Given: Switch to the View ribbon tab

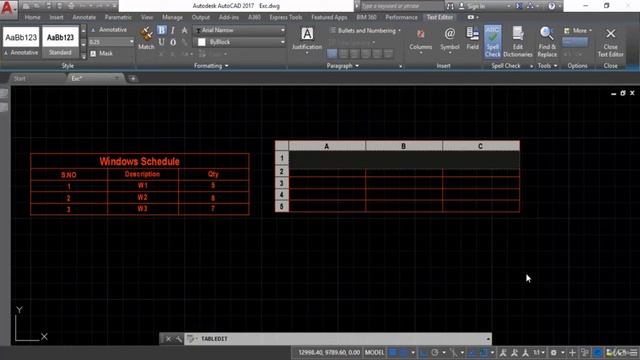Looking at the screenshot, I should pyautogui.click(x=147, y=17).
